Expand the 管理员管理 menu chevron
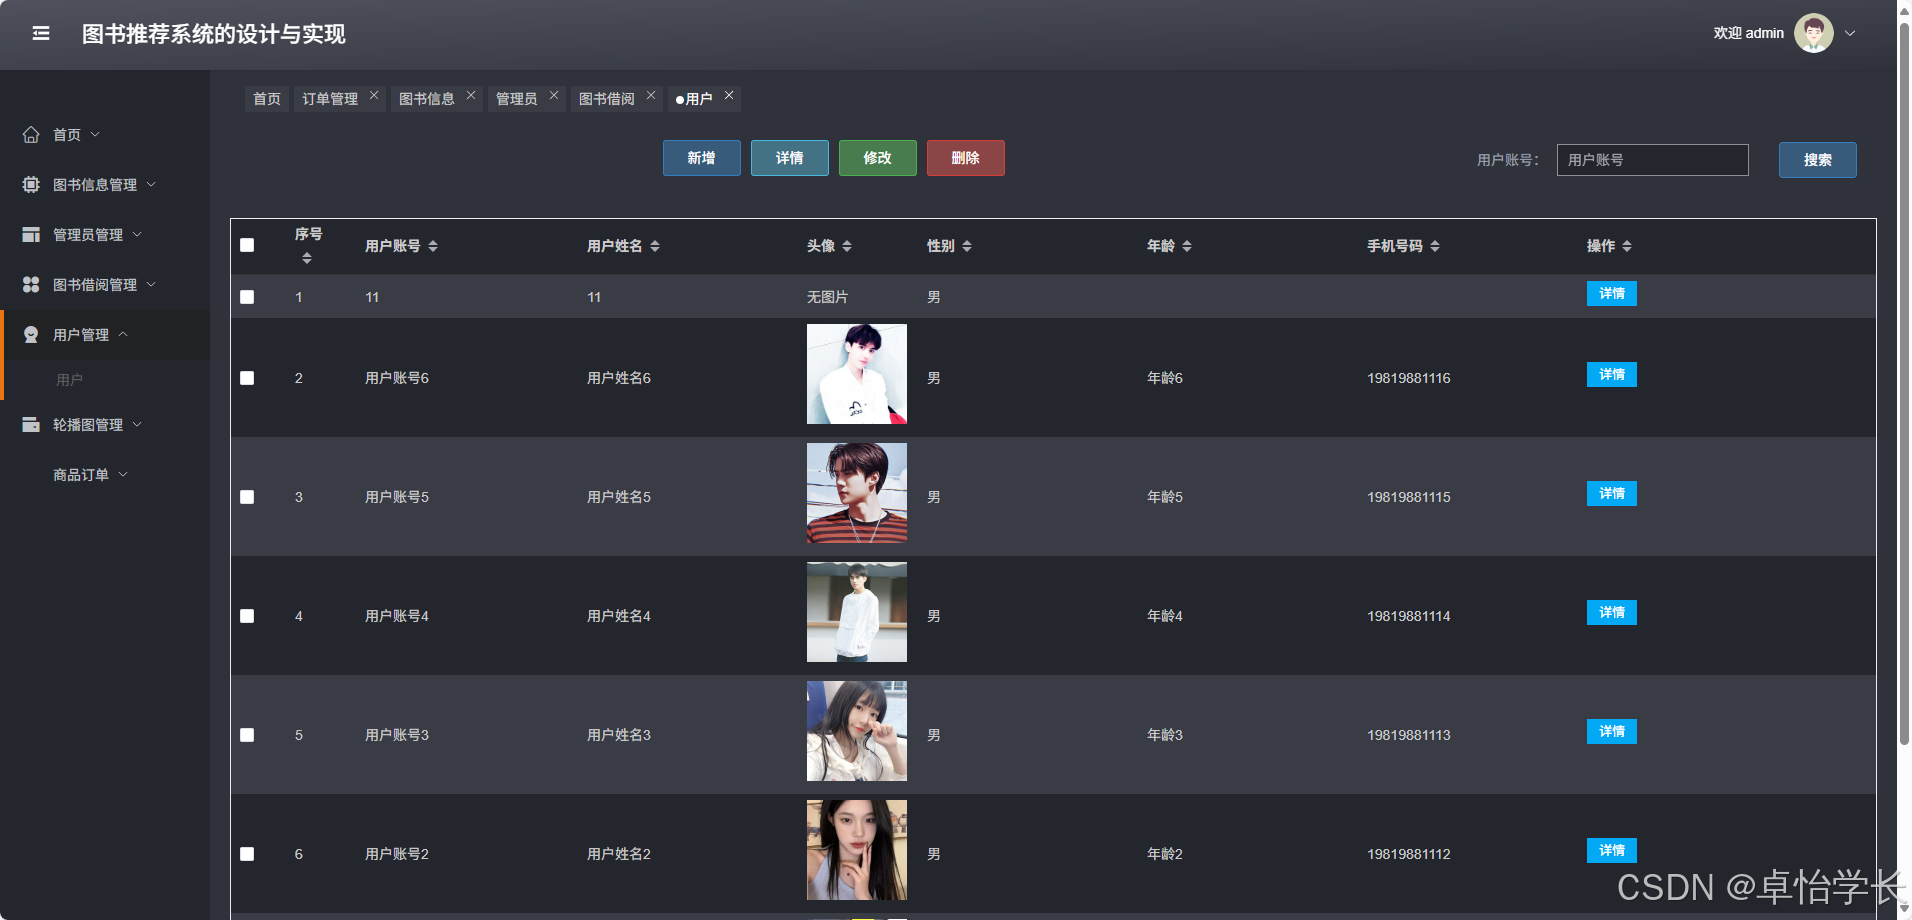Image resolution: width=1912 pixels, height=920 pixels. 137,234
